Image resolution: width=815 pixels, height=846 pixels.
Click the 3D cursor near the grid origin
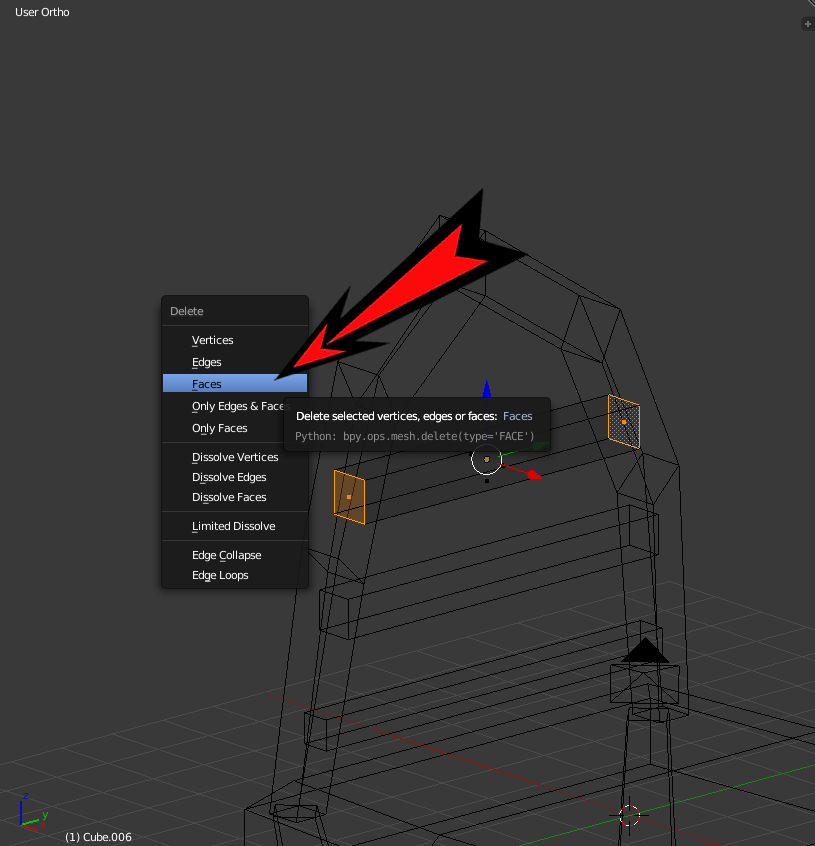(x=629, y=816)
